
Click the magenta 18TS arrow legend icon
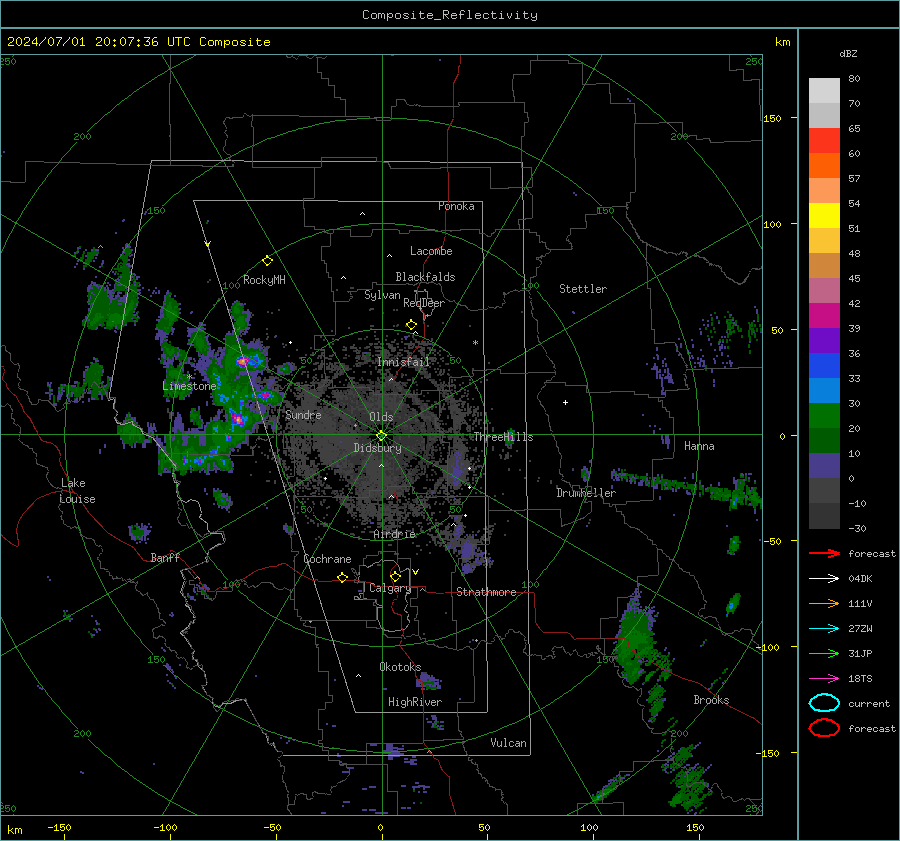[x=824, y=679]
